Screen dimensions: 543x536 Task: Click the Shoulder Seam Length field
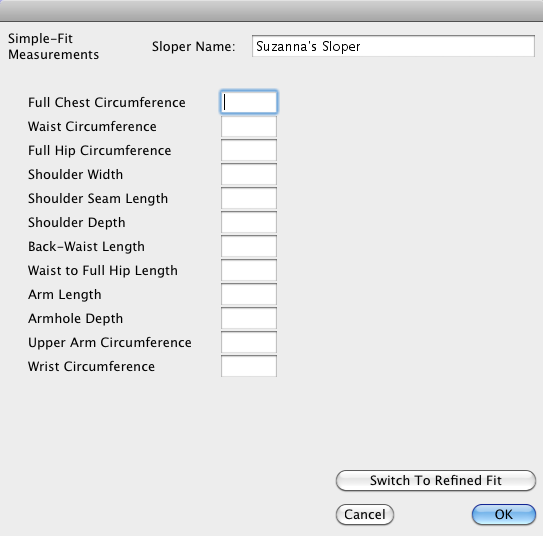coord(249,198)
